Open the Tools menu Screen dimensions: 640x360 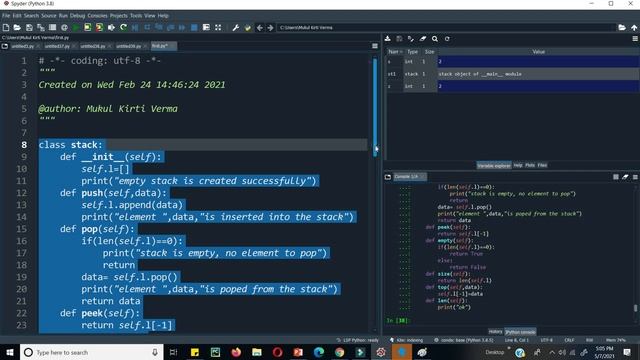(136, 16)
